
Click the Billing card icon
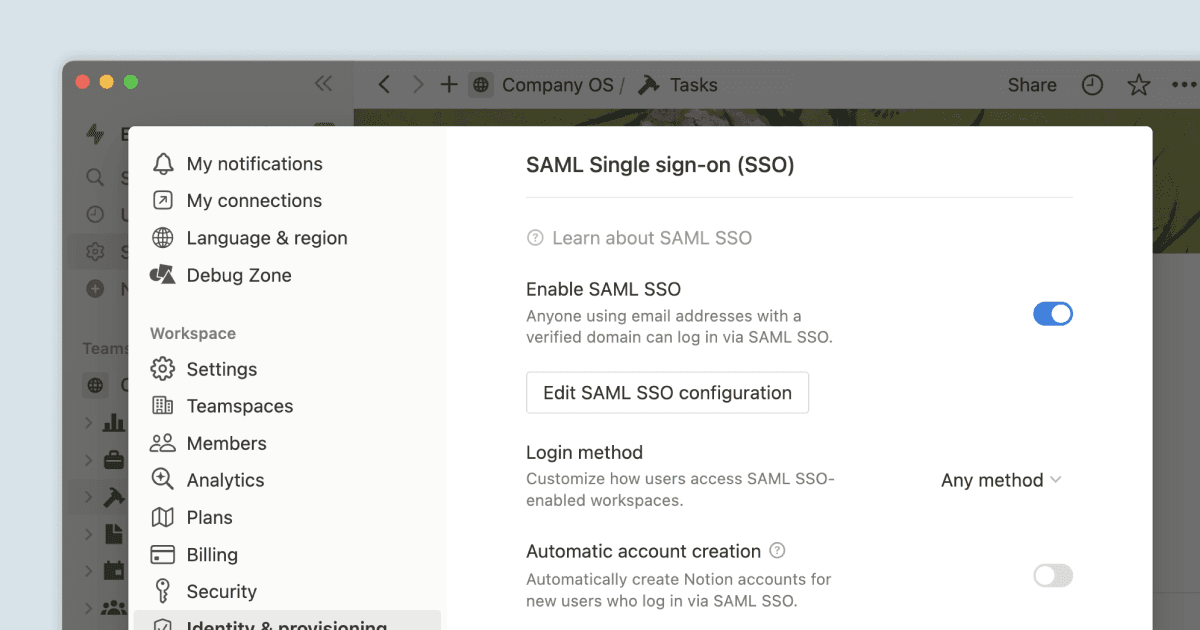[x=163, y=554]
